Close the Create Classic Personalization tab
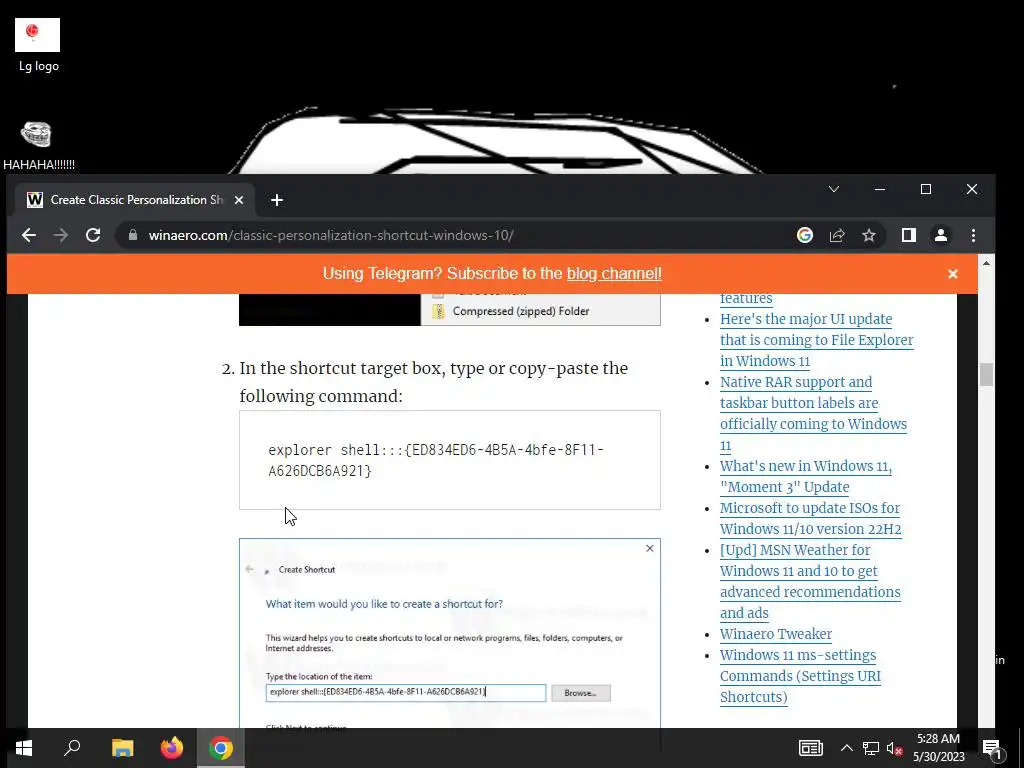This screenshot has height=768, width=1024. click(x=239, y=200)
